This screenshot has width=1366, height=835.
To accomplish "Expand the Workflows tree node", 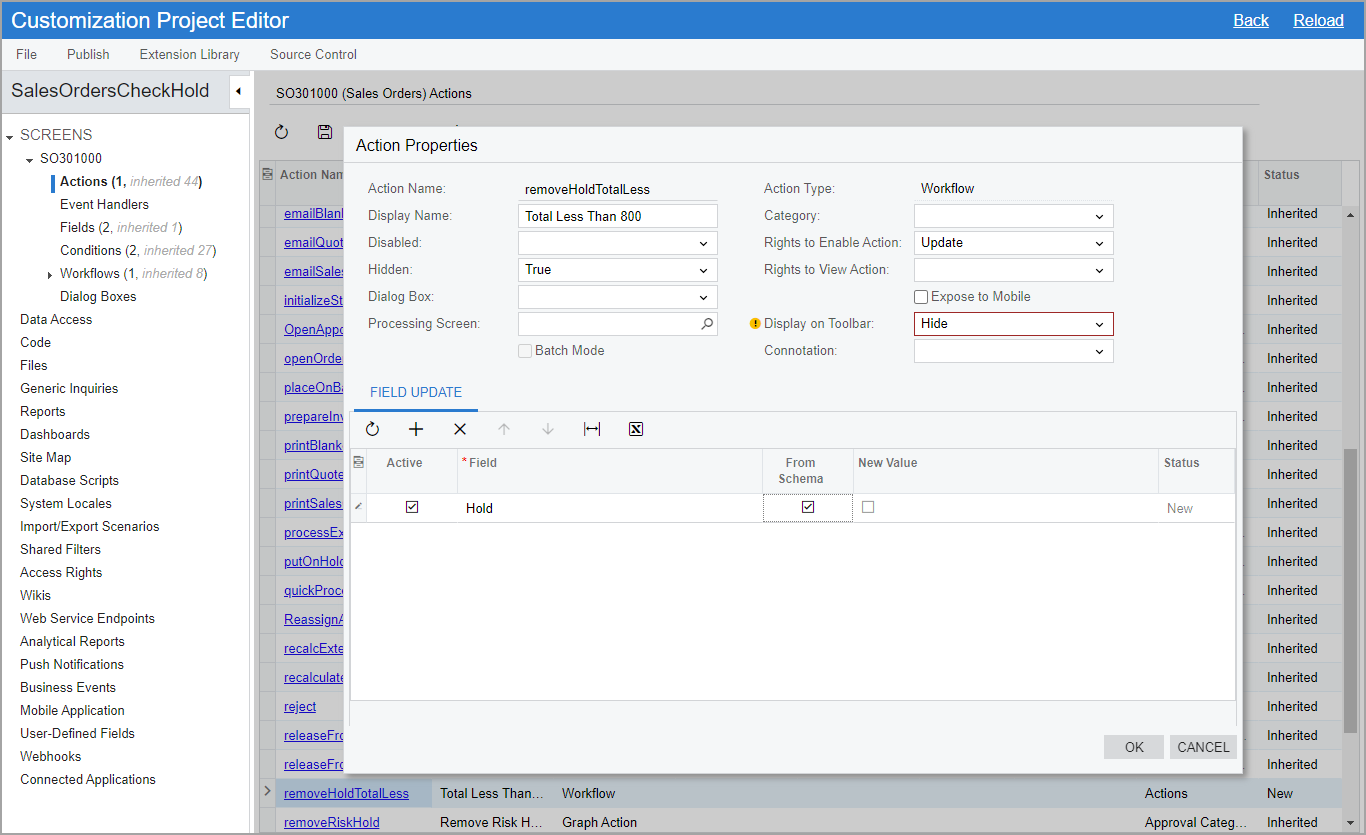I will click(x=51, y=275).
